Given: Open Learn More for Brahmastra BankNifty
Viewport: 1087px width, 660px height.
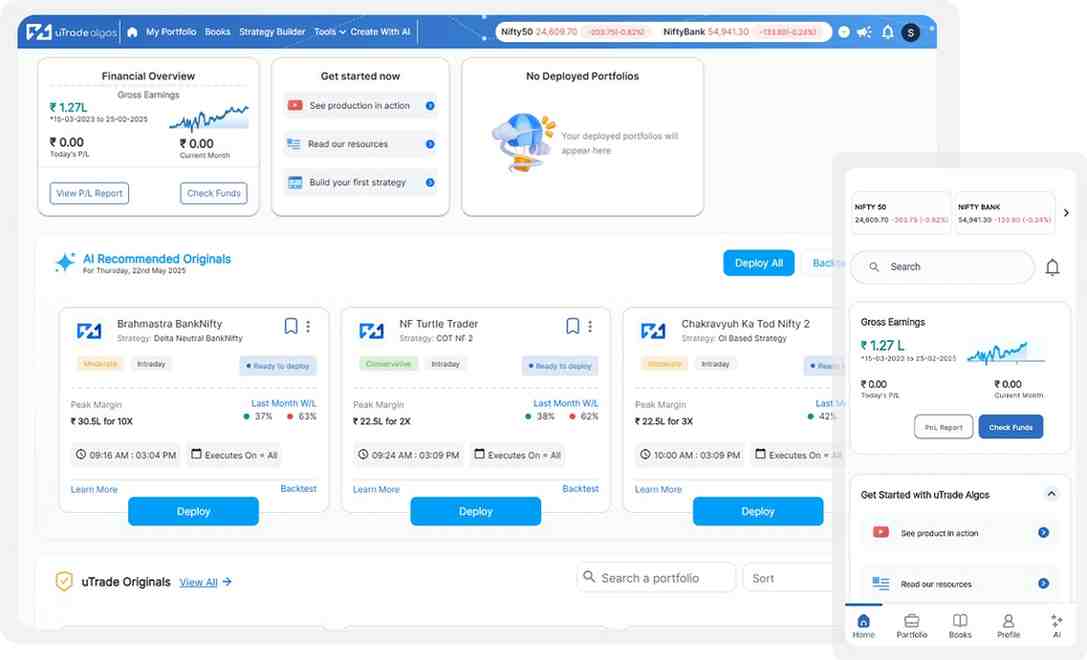Looking at the screenshot, I should [x=94, y=489].
